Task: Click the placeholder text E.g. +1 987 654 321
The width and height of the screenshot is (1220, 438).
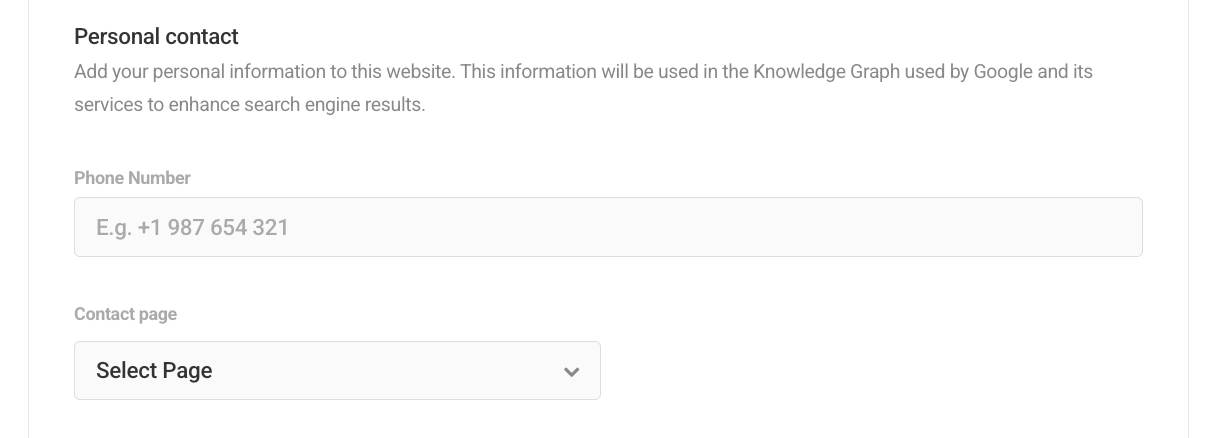Action: tap(192, 227)
